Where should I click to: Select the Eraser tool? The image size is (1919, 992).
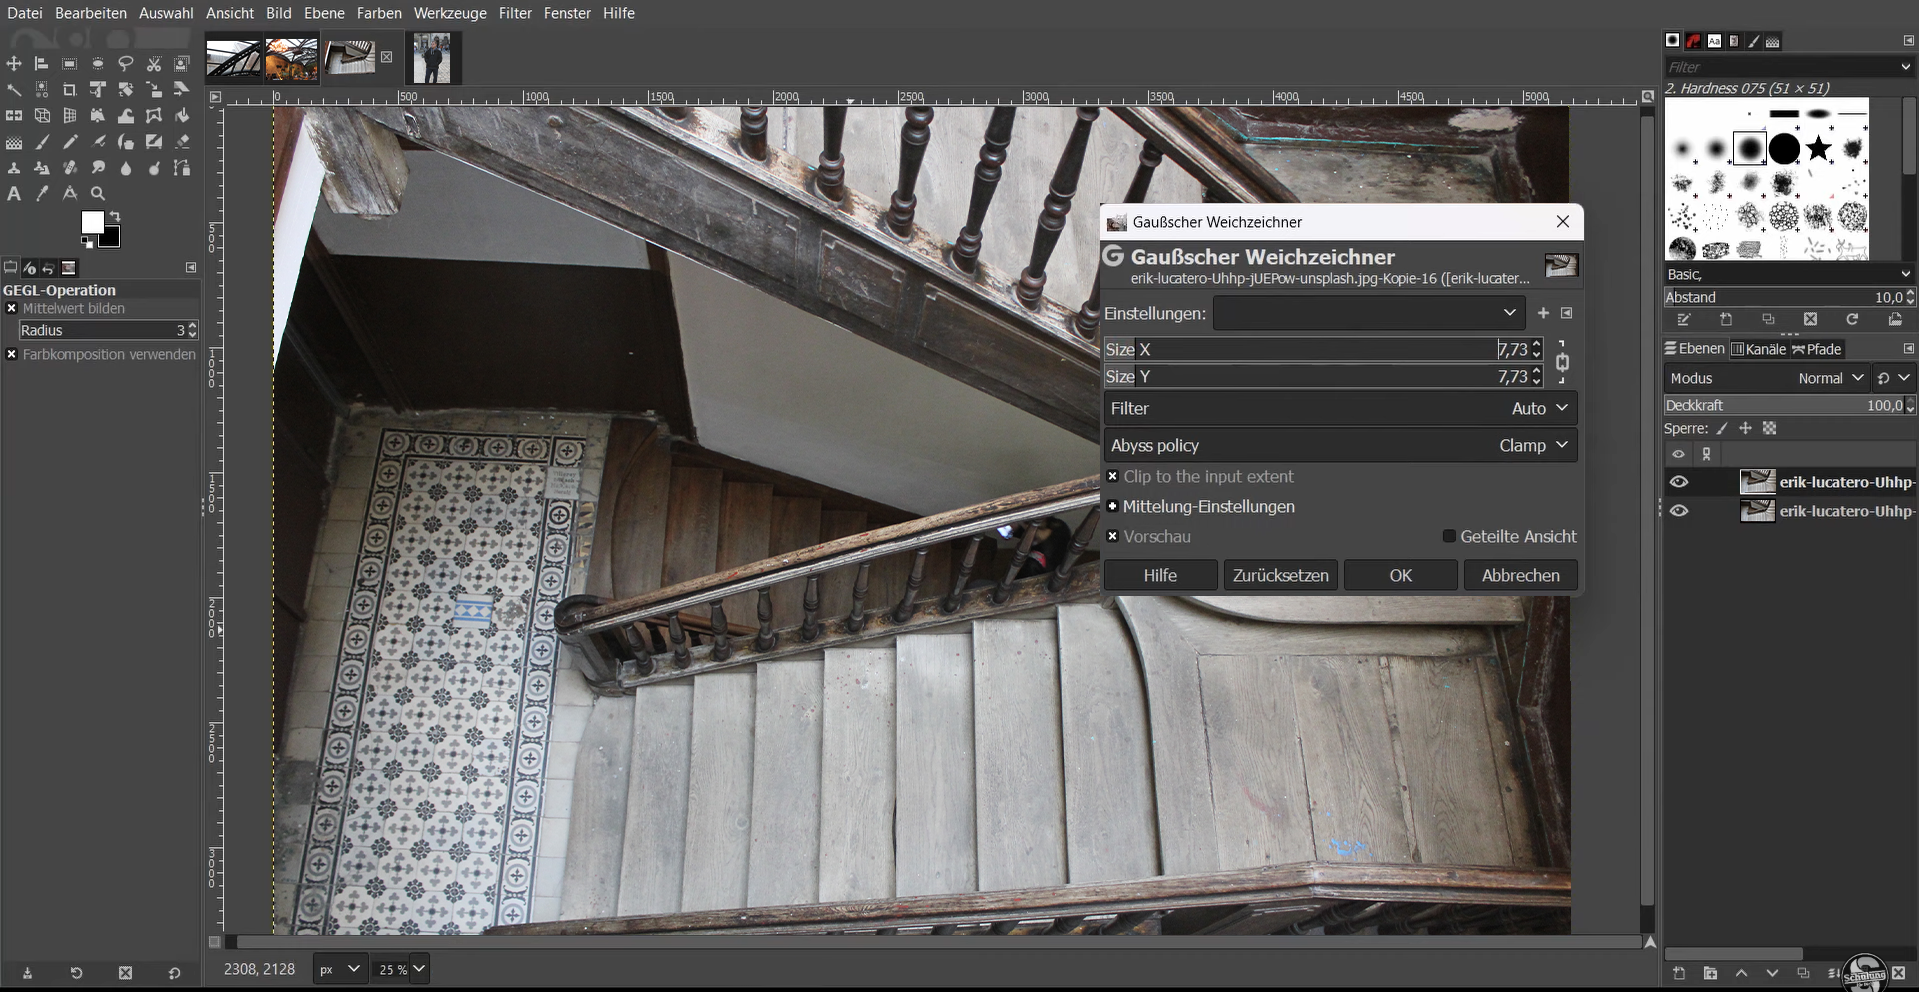tap(182, 142)
